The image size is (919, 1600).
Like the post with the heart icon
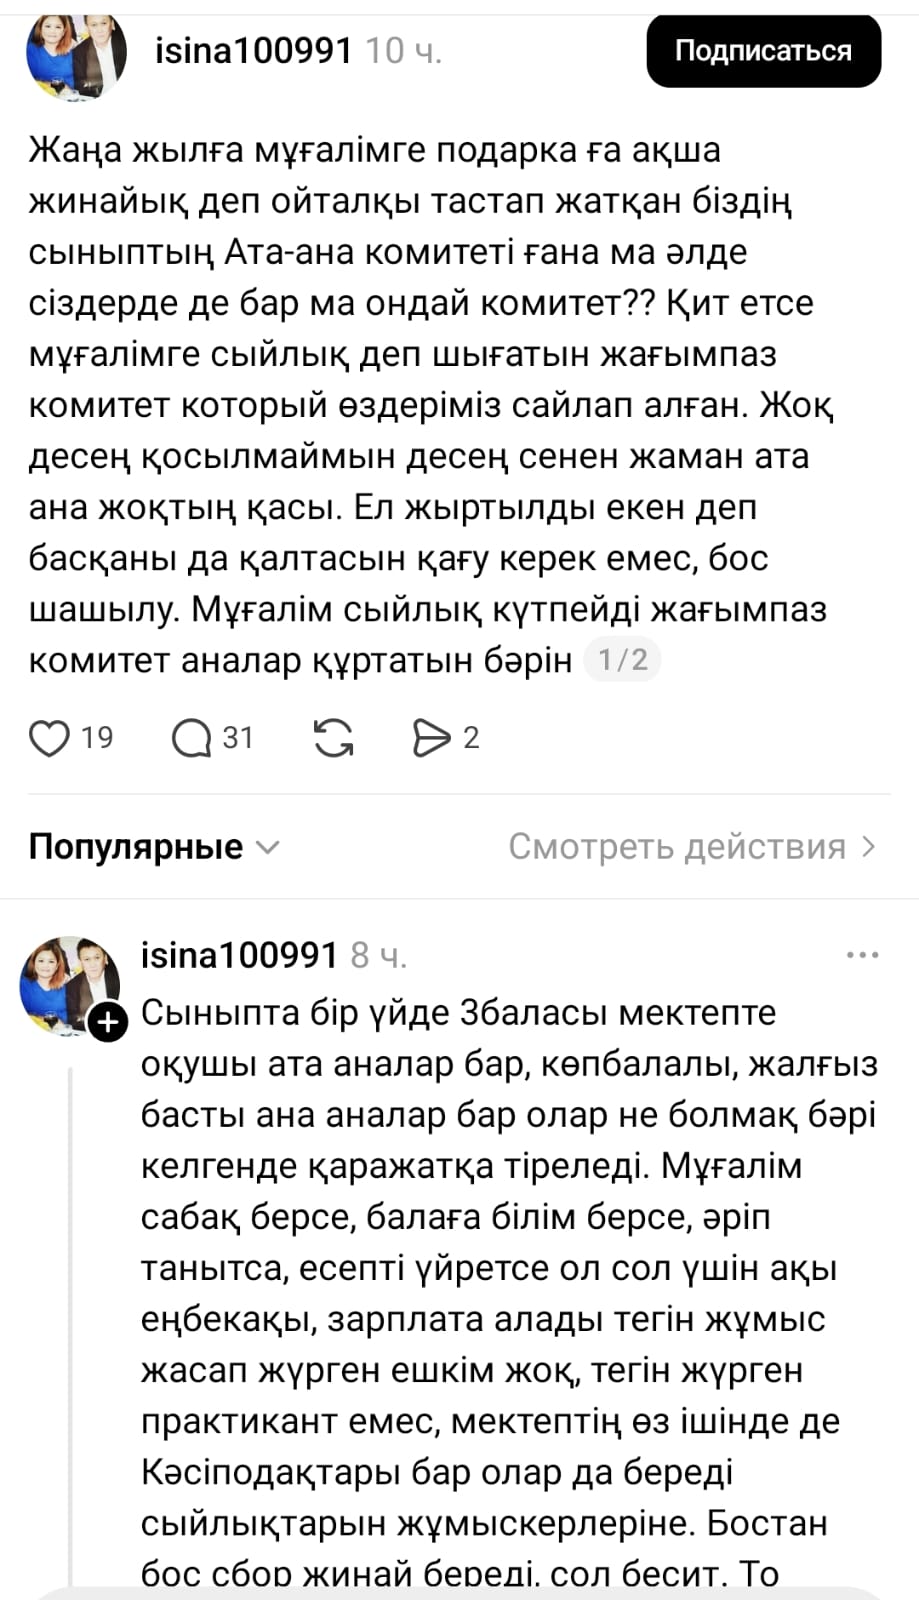48,739
